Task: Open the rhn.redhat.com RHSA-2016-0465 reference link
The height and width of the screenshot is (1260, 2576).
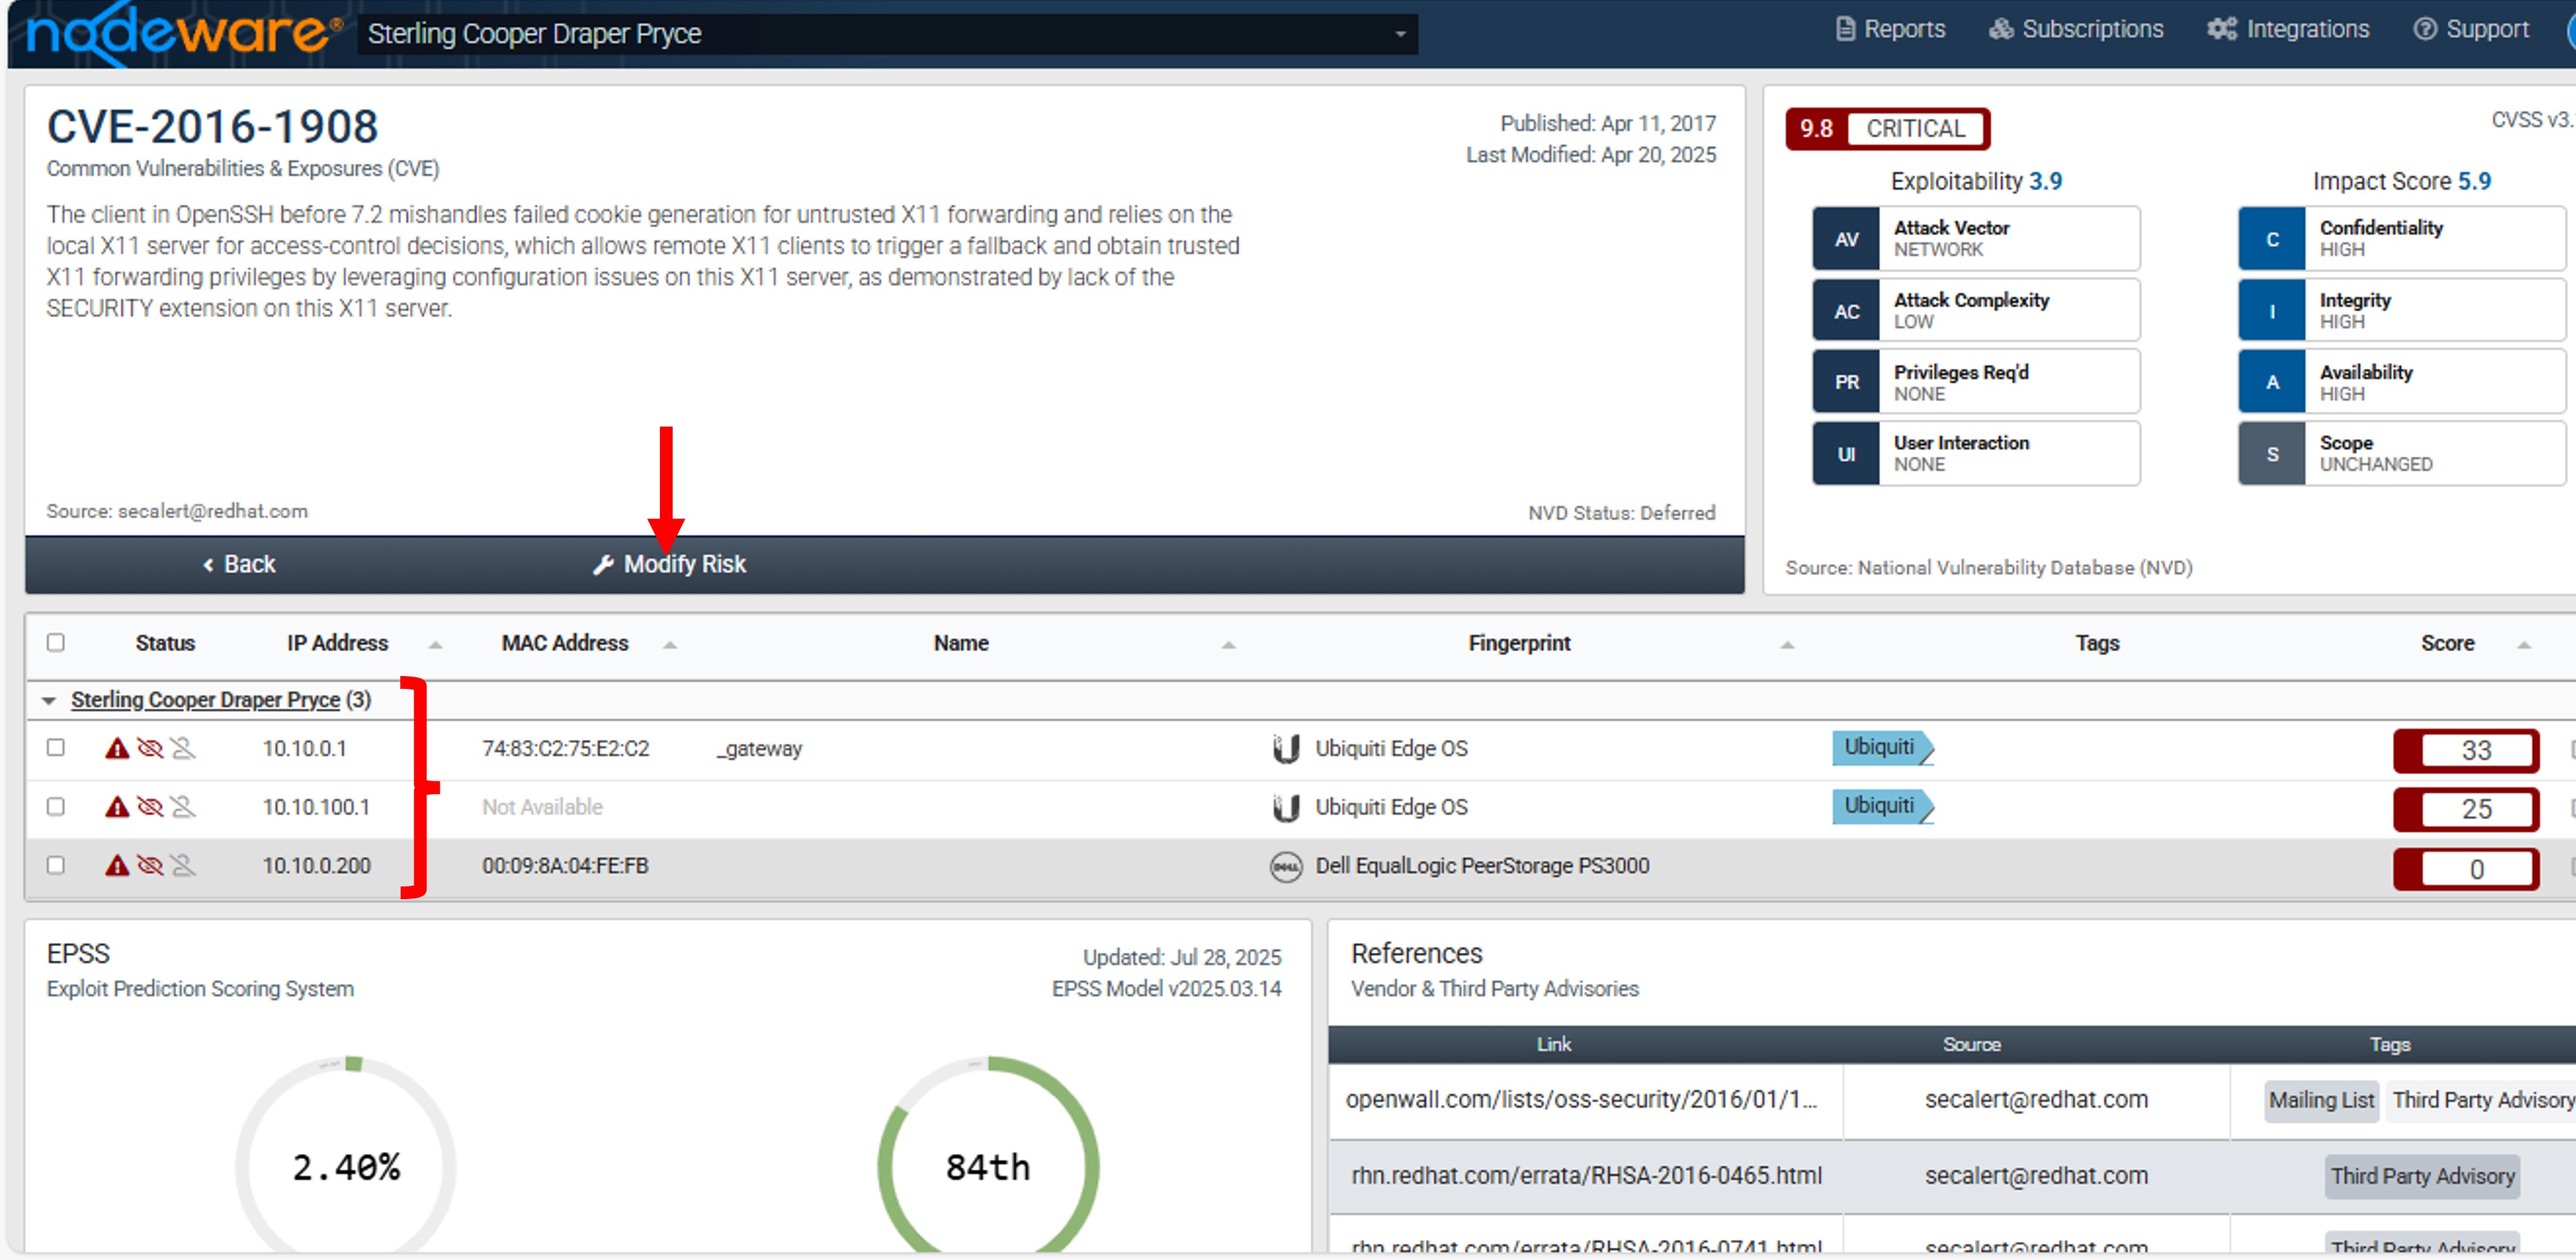Action: point(1586,1176)
